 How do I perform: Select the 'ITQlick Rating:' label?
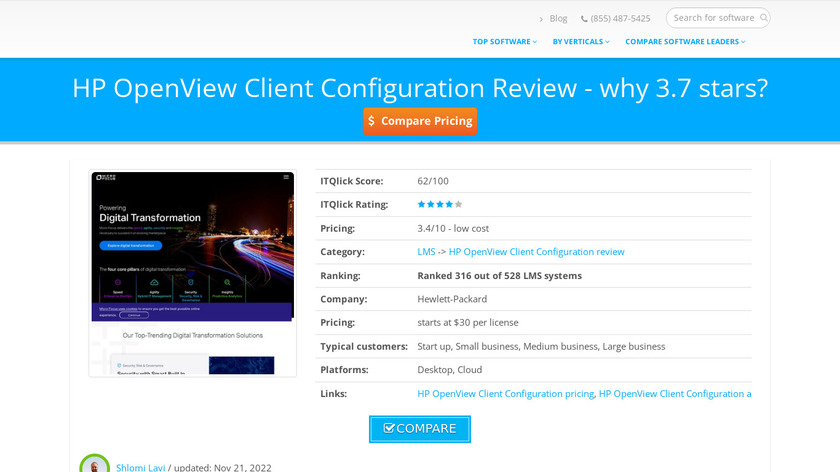coord(354,205)
